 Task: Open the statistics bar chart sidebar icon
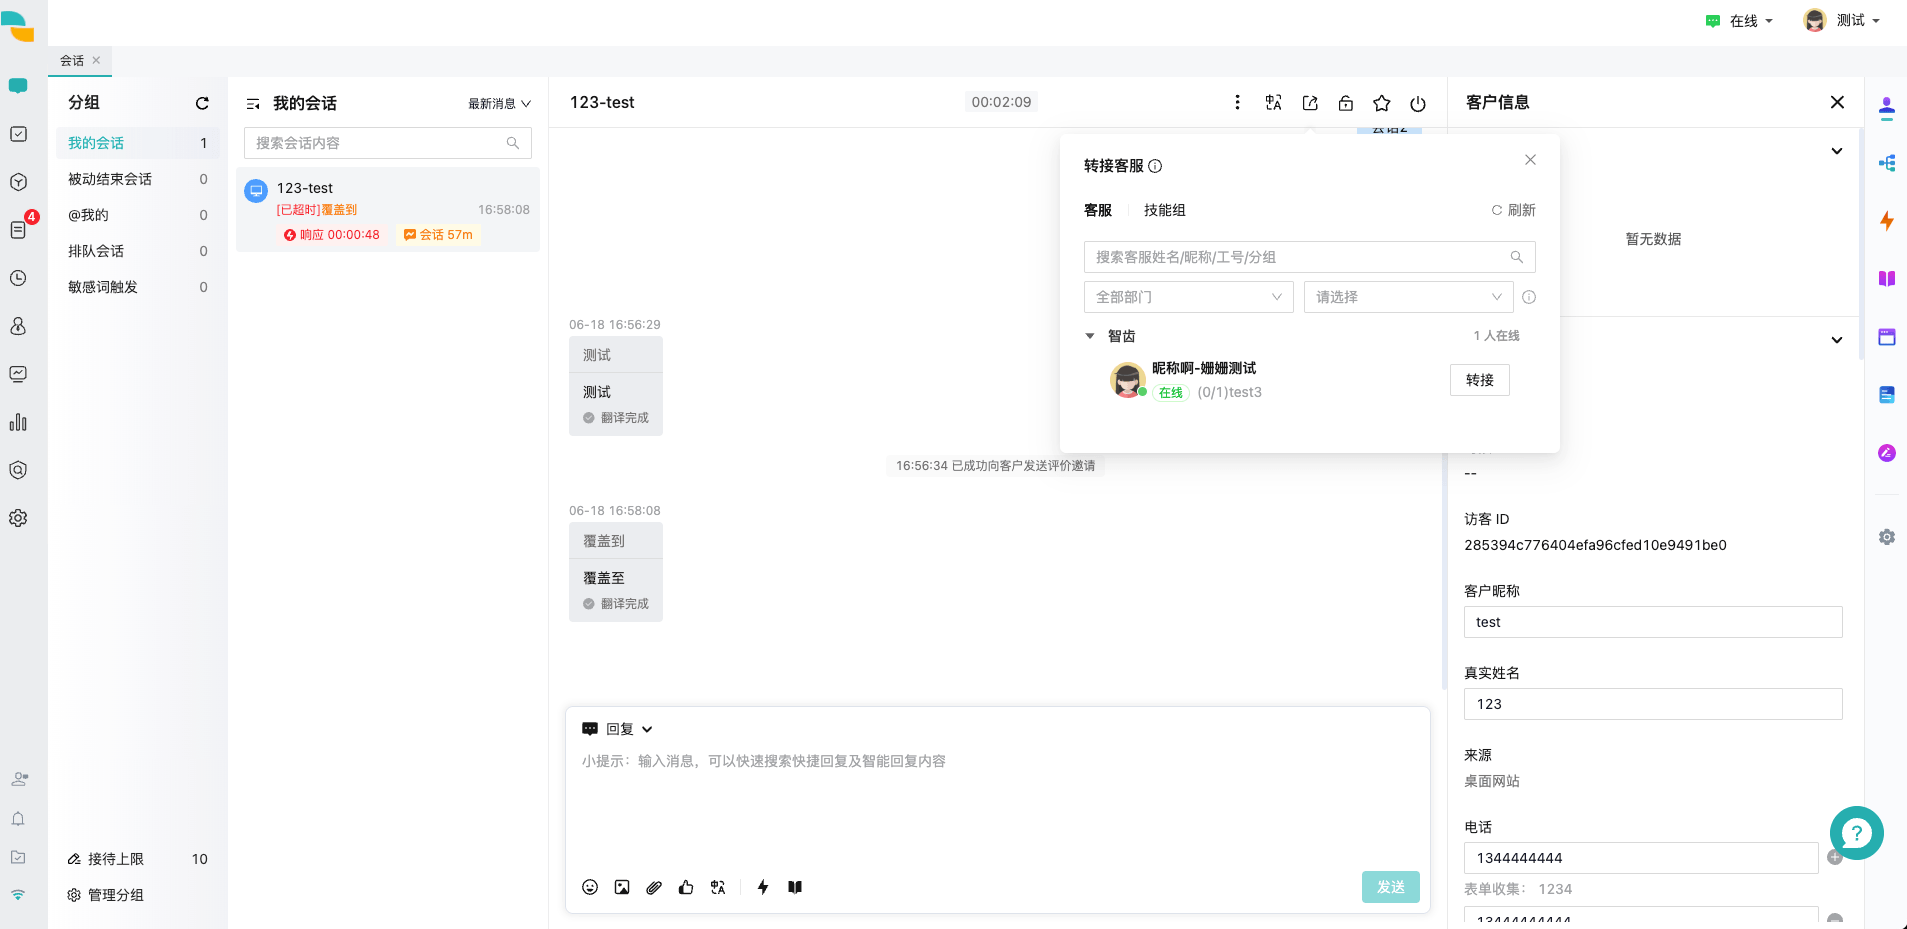tap(18, 422)
